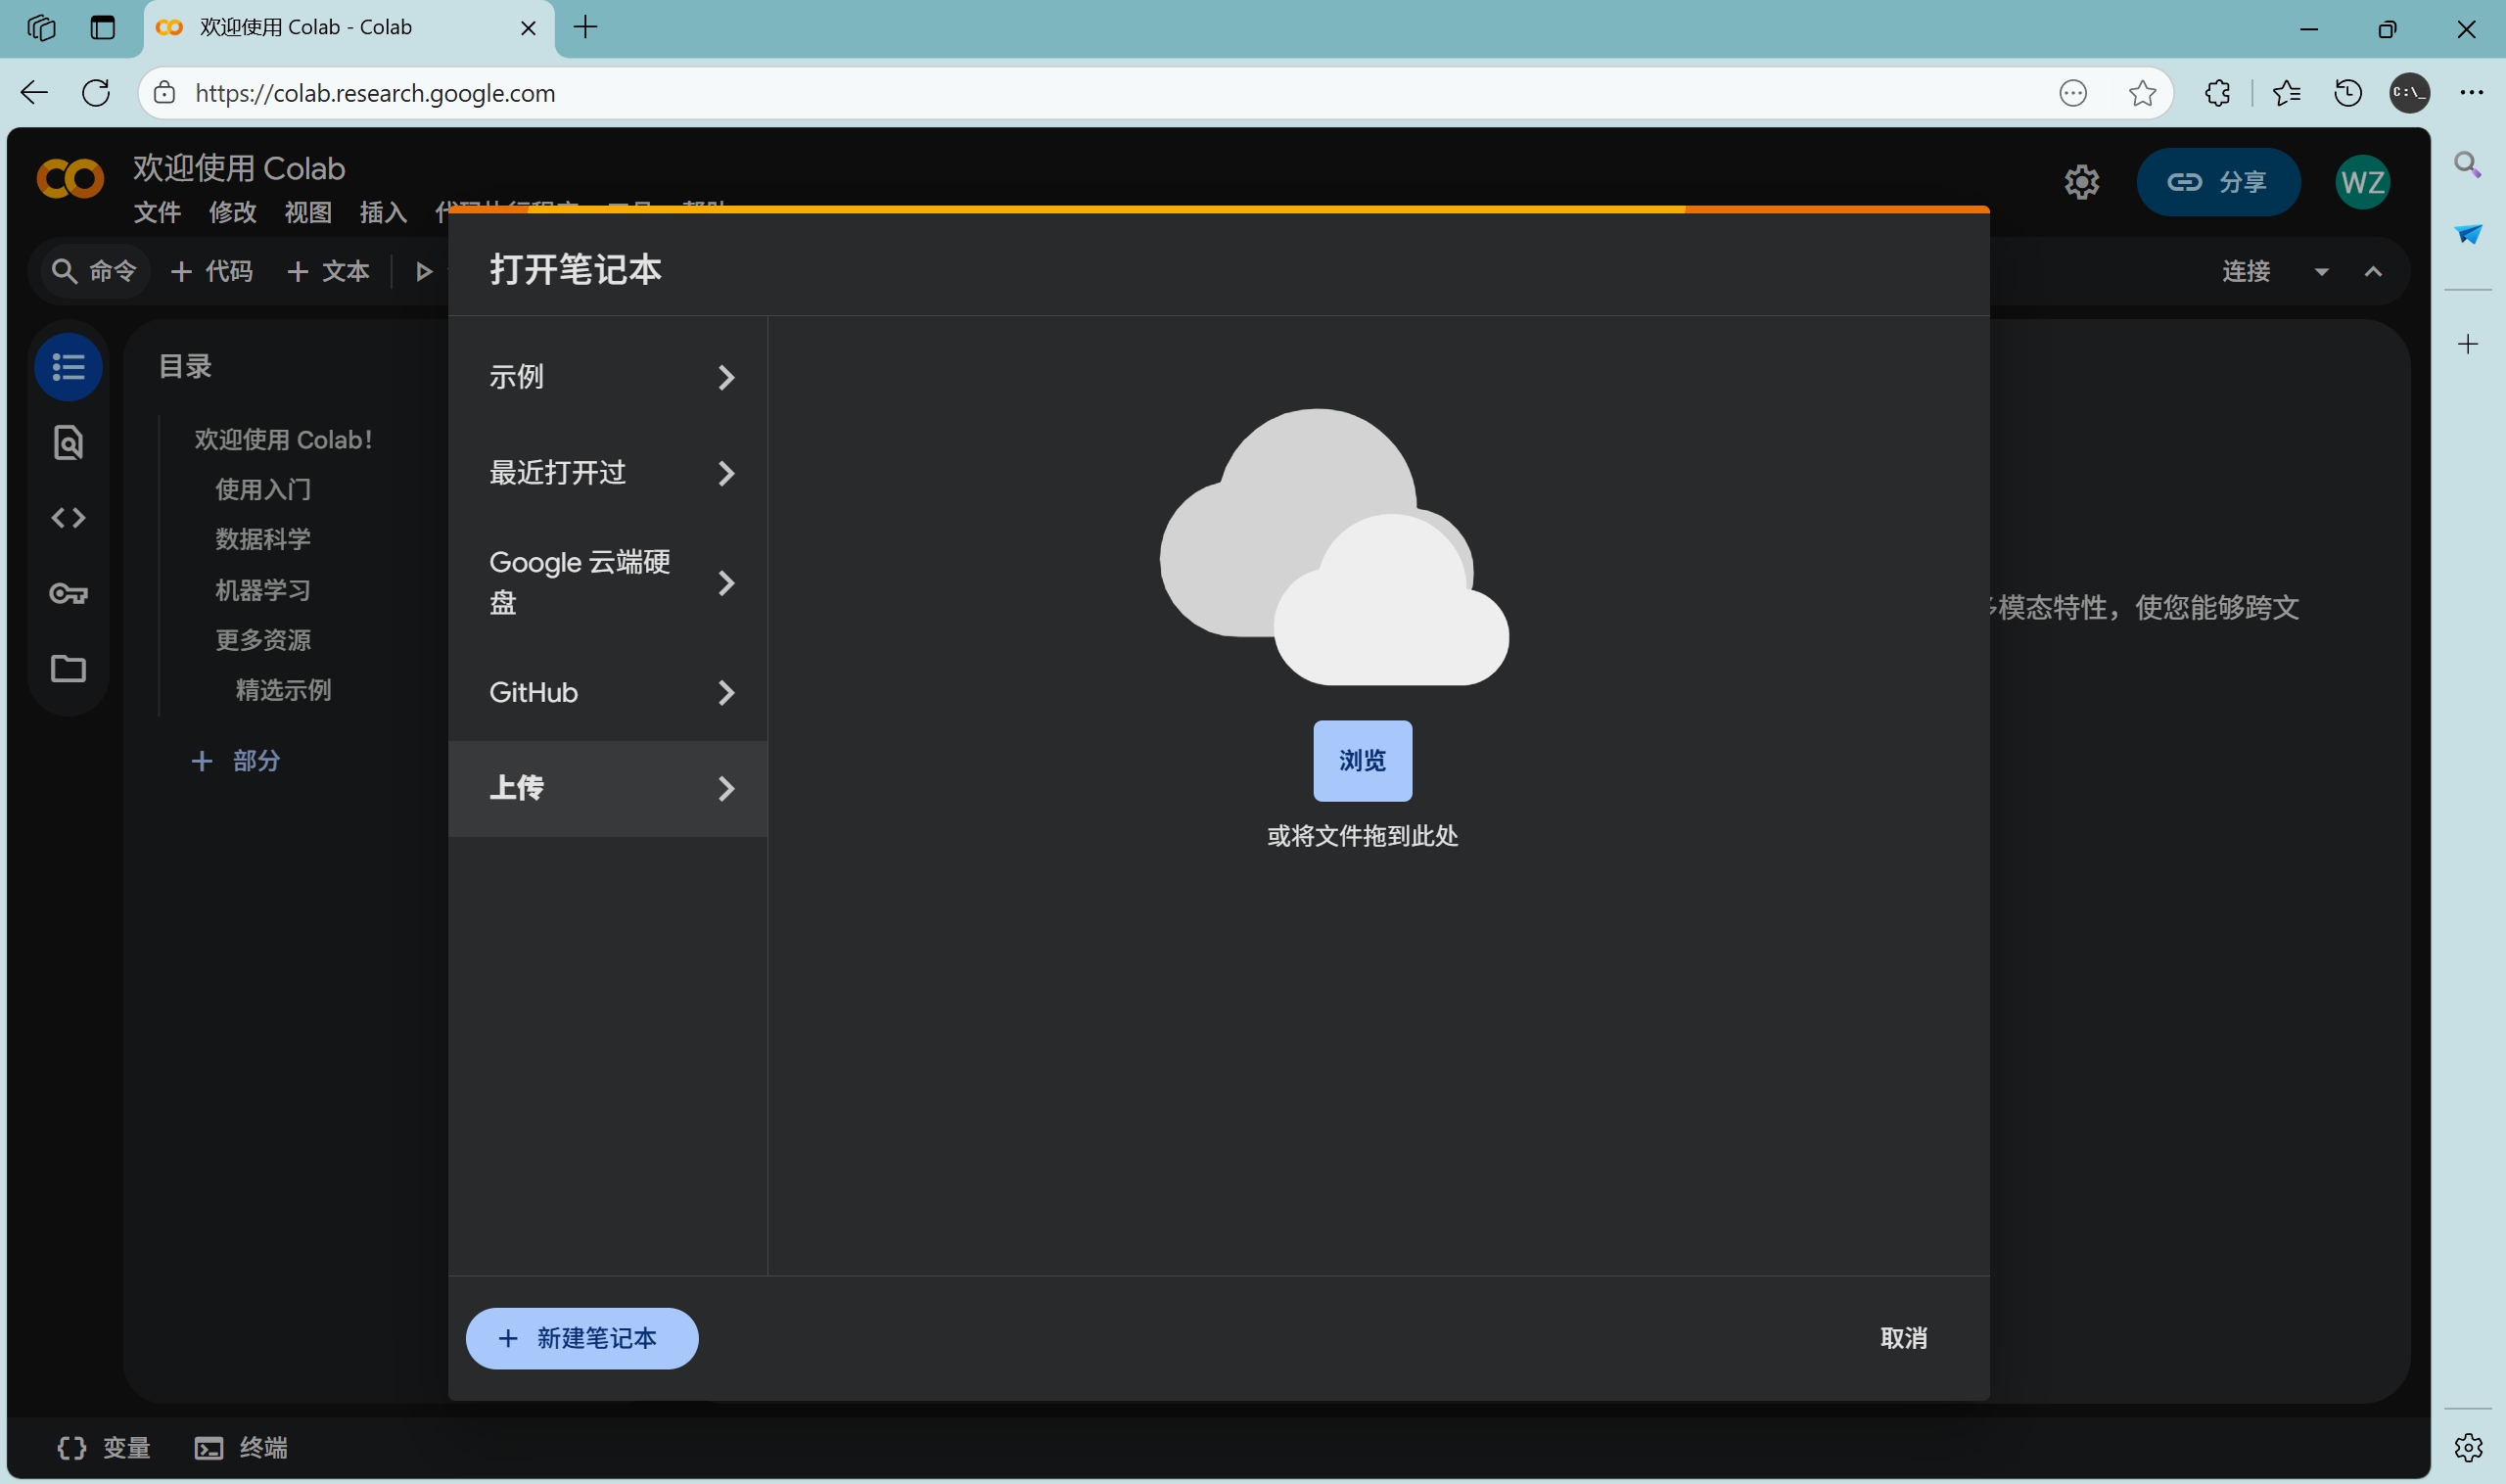
Task: Cancel the dialog with 取消
Action: coord(1903,1338)
